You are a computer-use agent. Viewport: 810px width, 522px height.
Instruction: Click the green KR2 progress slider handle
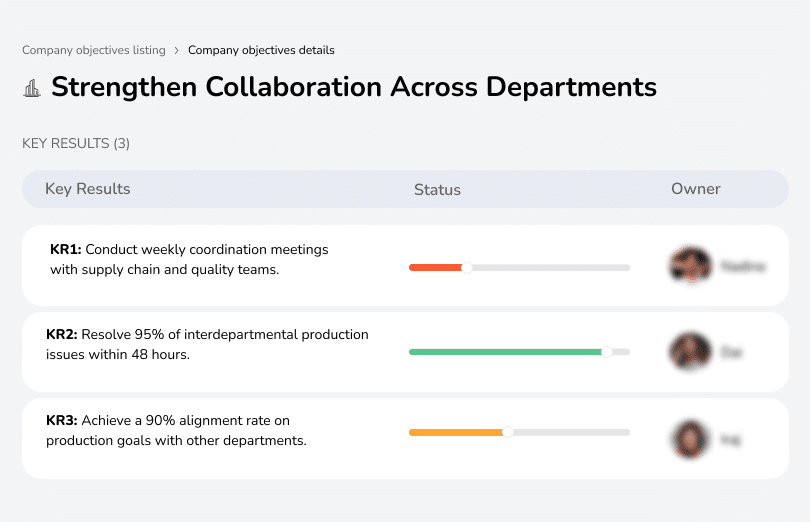point(606,352)
